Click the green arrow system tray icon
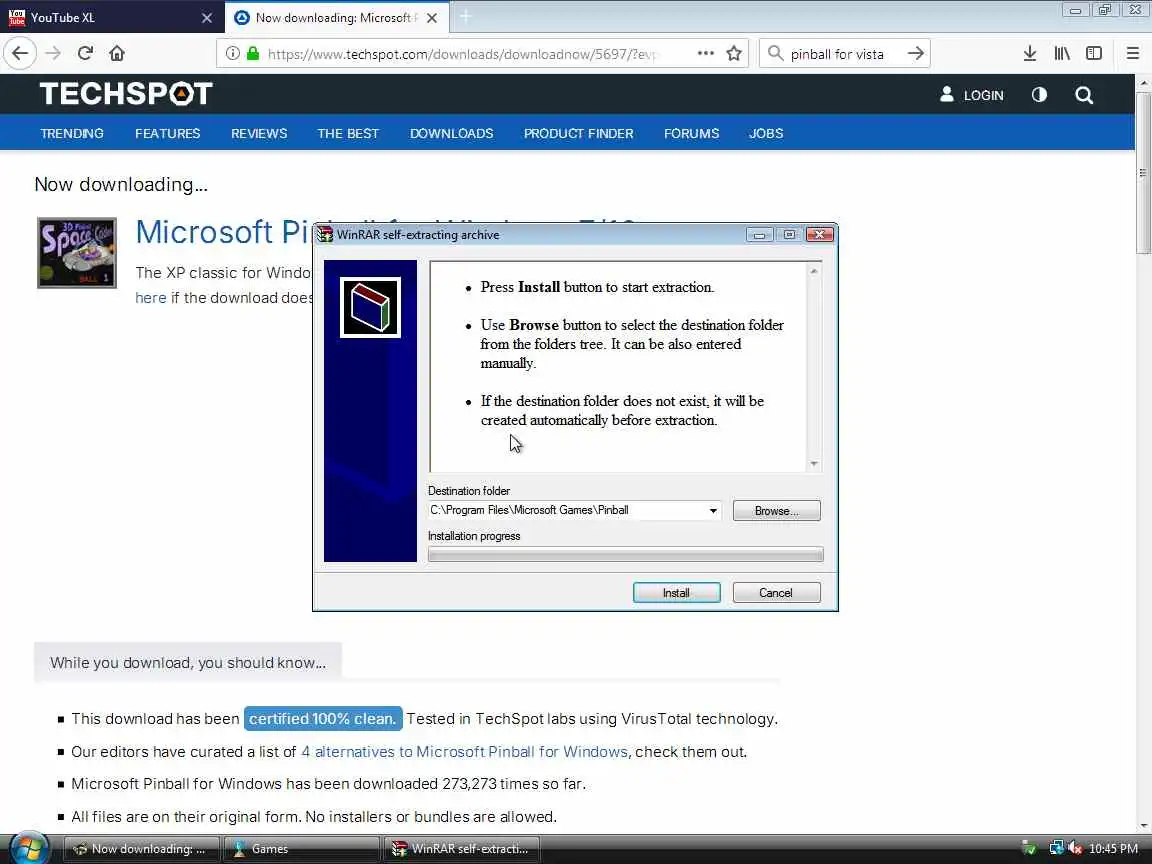Viewport: 1152px width, 864px height. click(x=1029, y=849)
